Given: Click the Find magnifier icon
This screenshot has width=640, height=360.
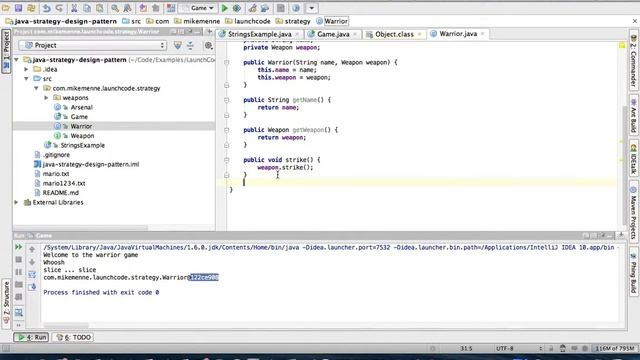Looking at the screenshot, I should [115, 8].
